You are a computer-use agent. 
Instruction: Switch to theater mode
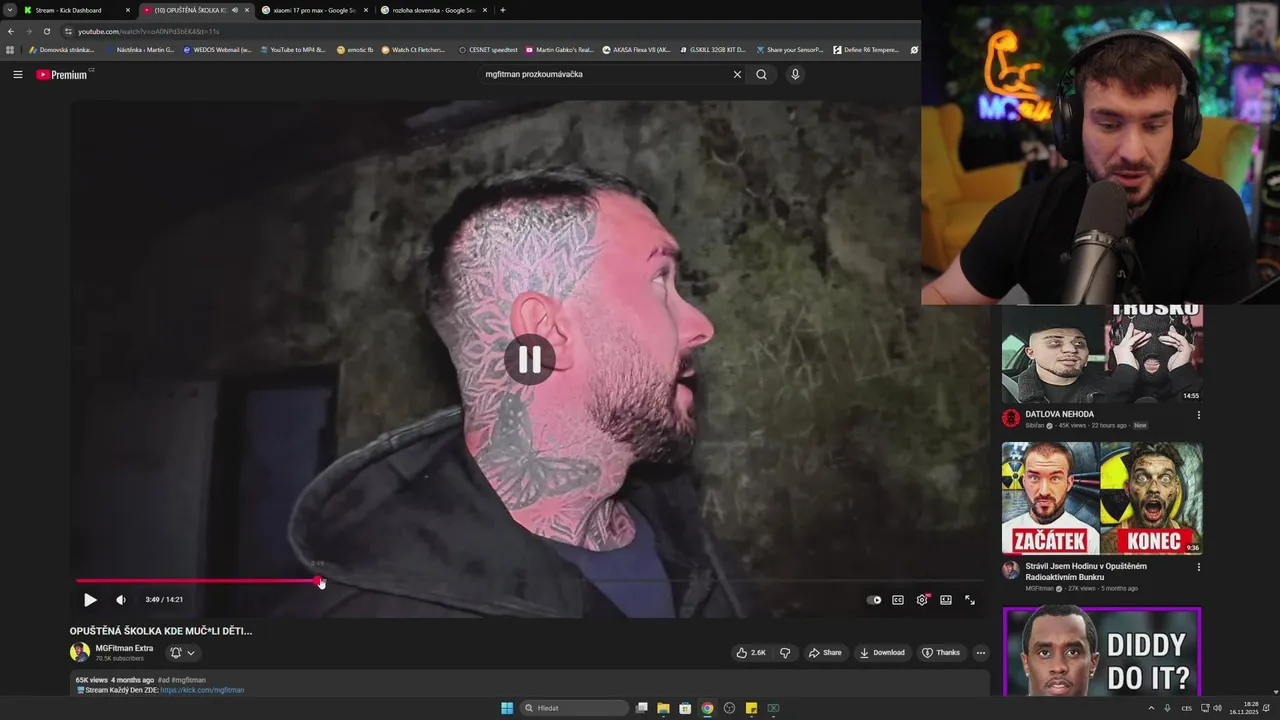[x=946, y=600]
